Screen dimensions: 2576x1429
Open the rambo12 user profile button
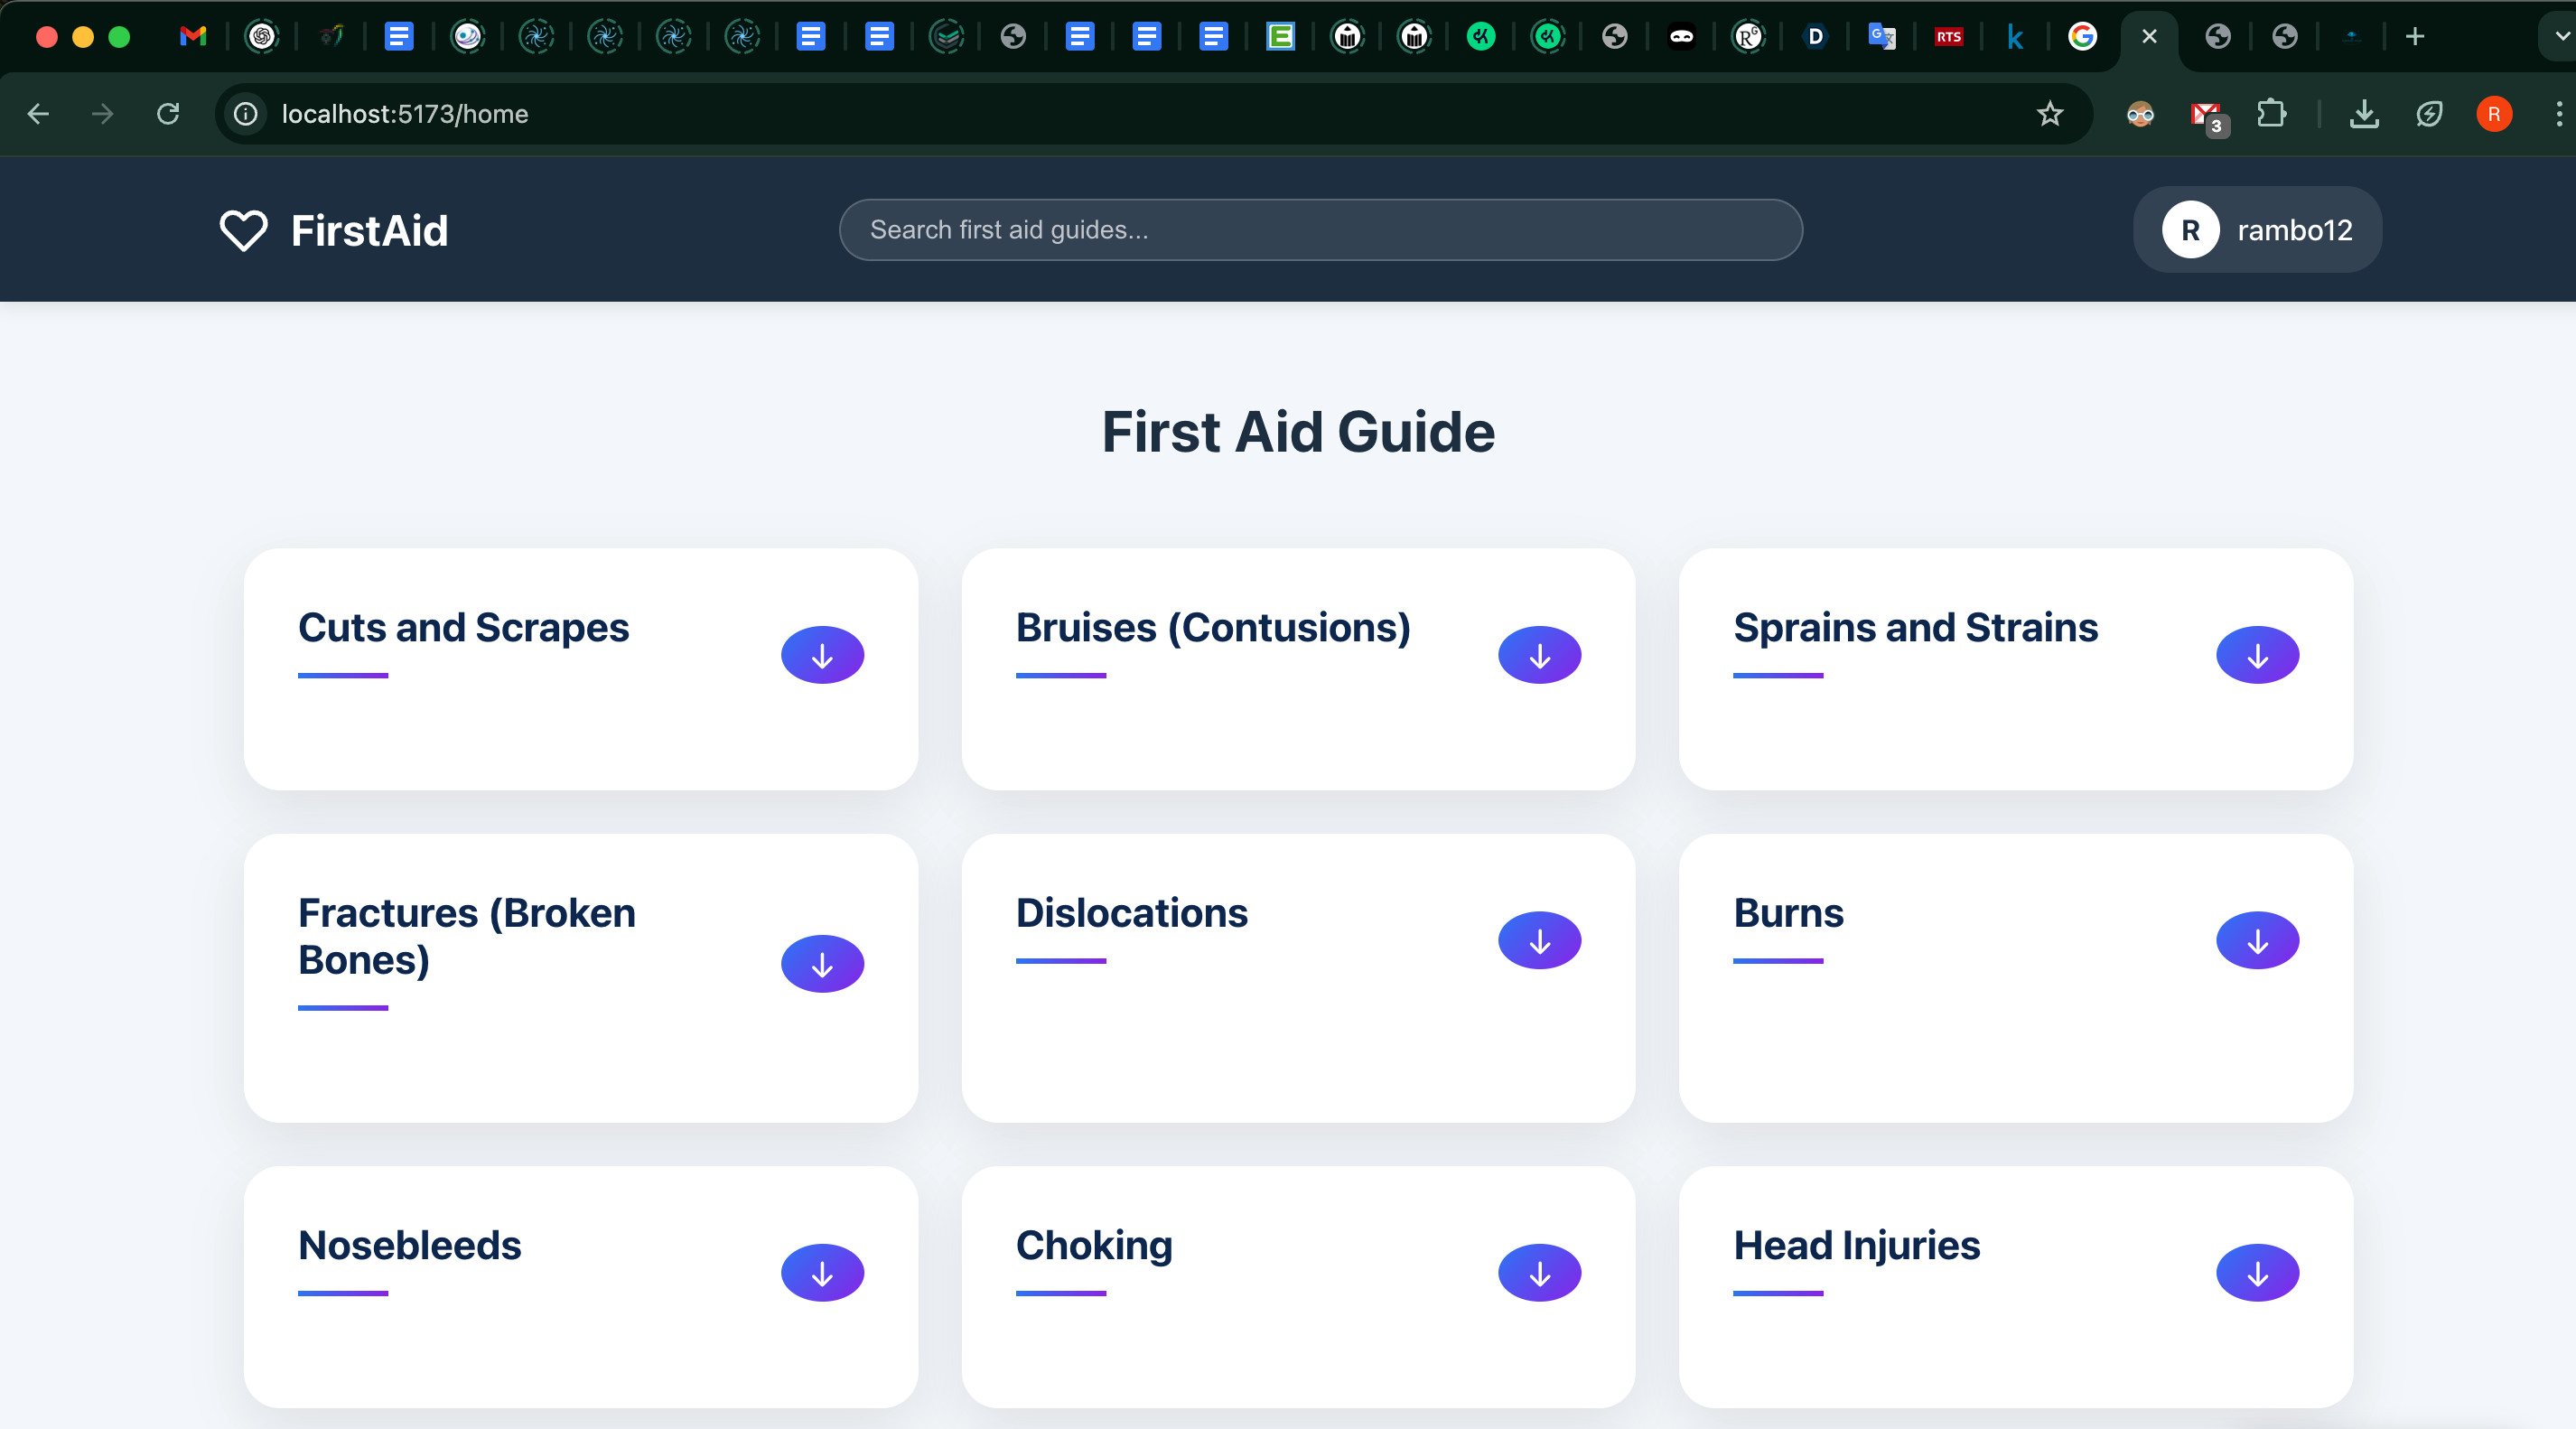pos(2257,230)
